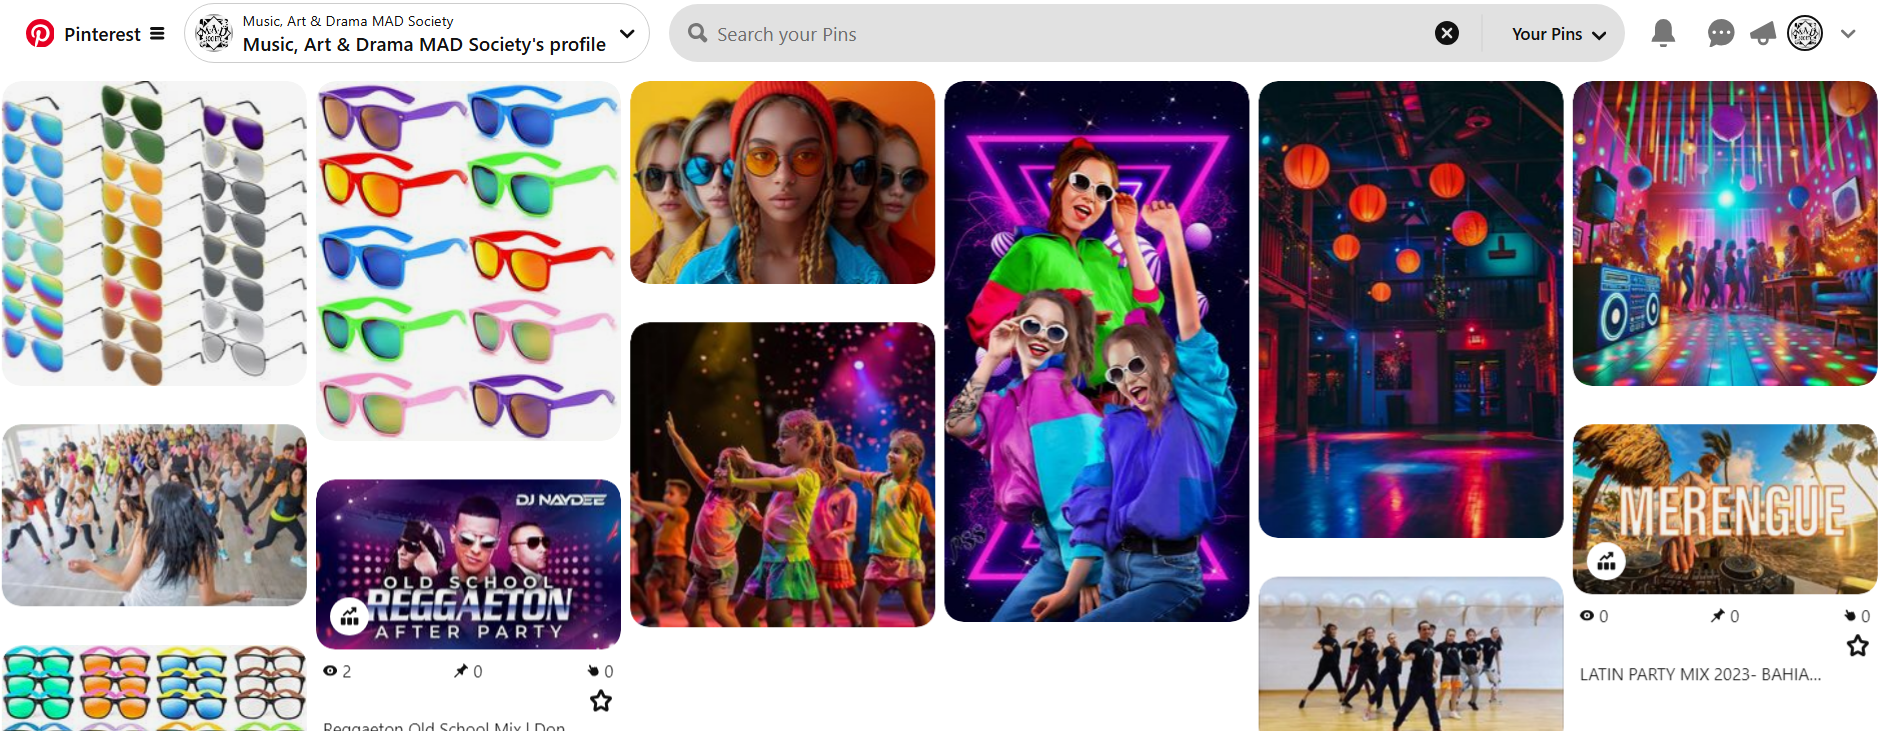Click the Pinterest wordmark text

click(103, 34)
